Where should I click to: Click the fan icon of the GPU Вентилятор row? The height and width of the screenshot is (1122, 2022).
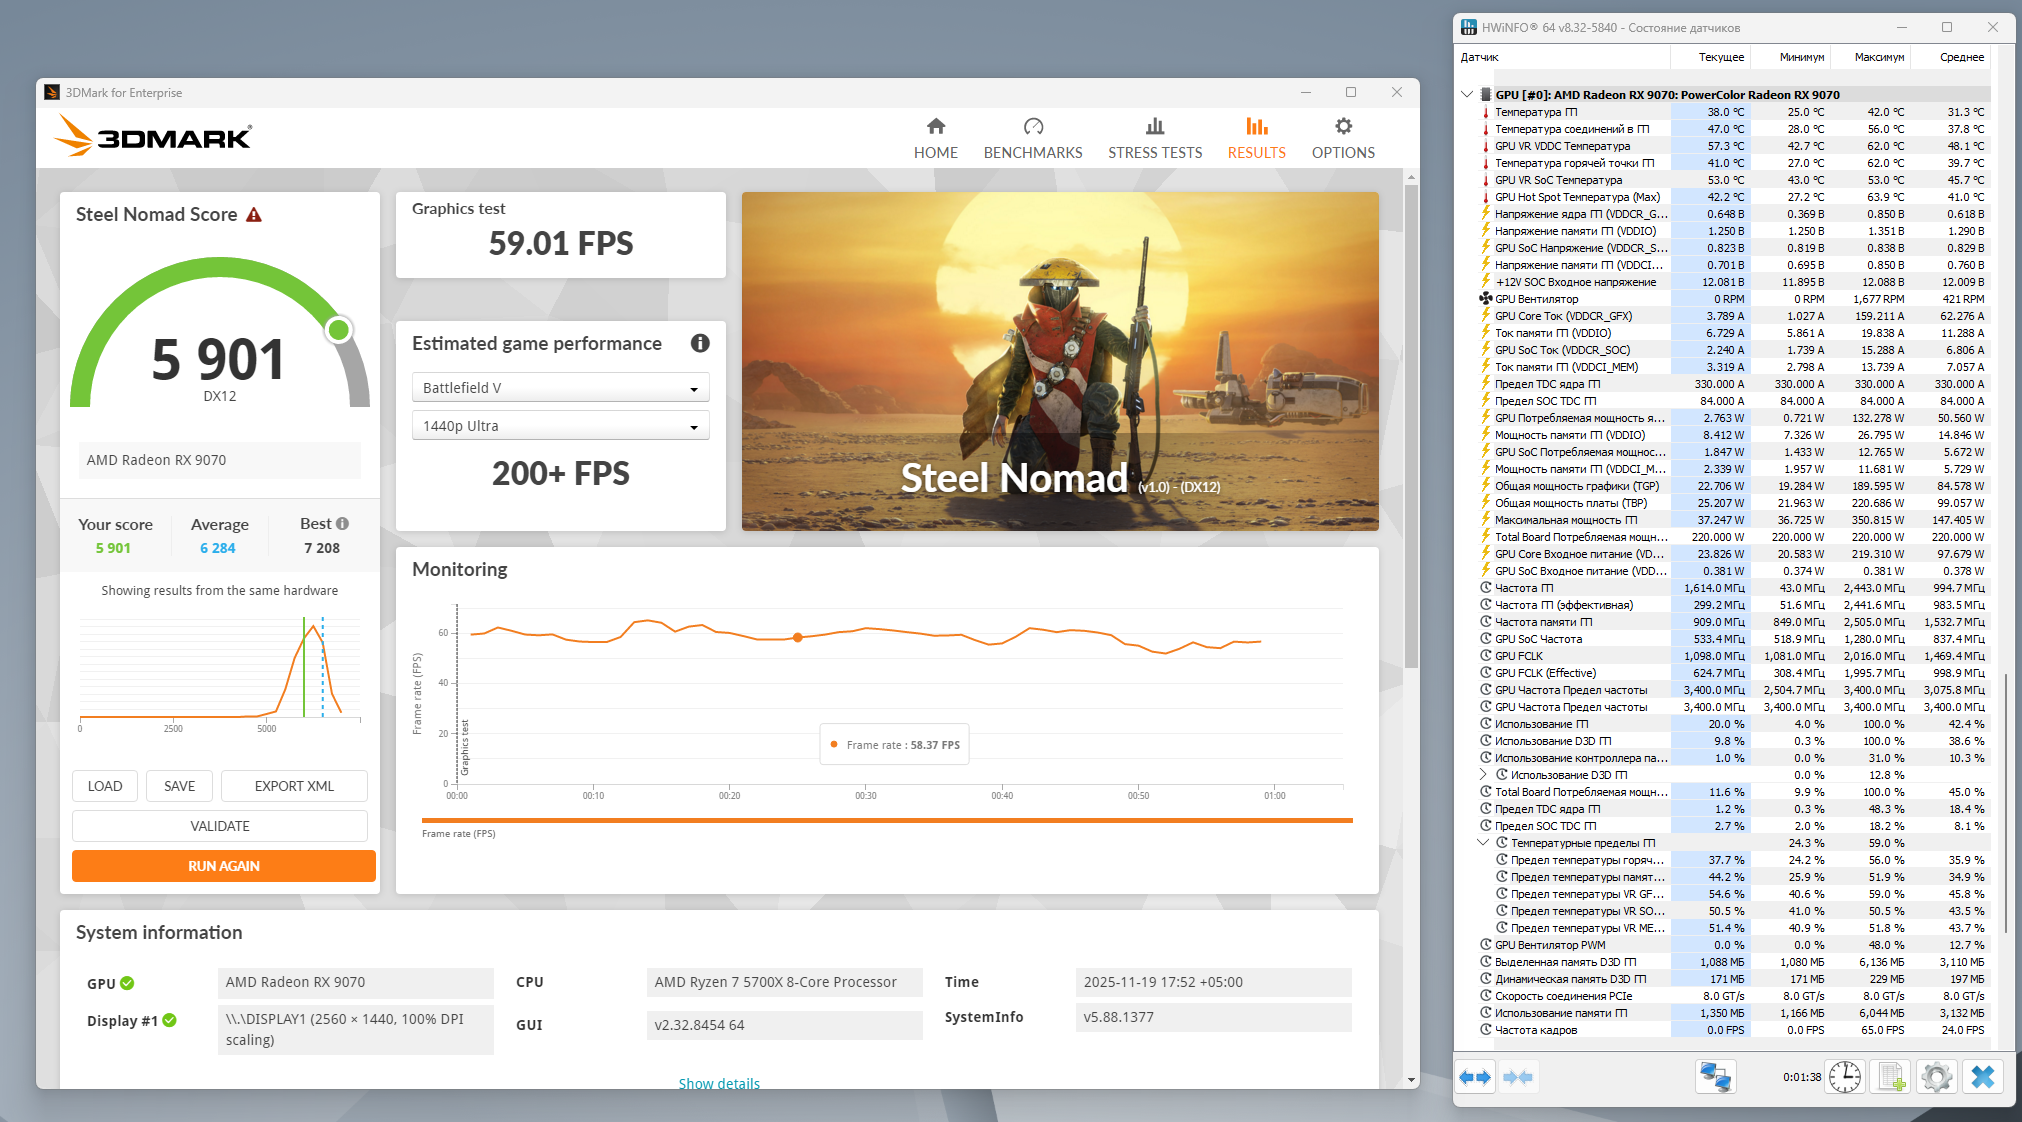(x=1486, y=299)
